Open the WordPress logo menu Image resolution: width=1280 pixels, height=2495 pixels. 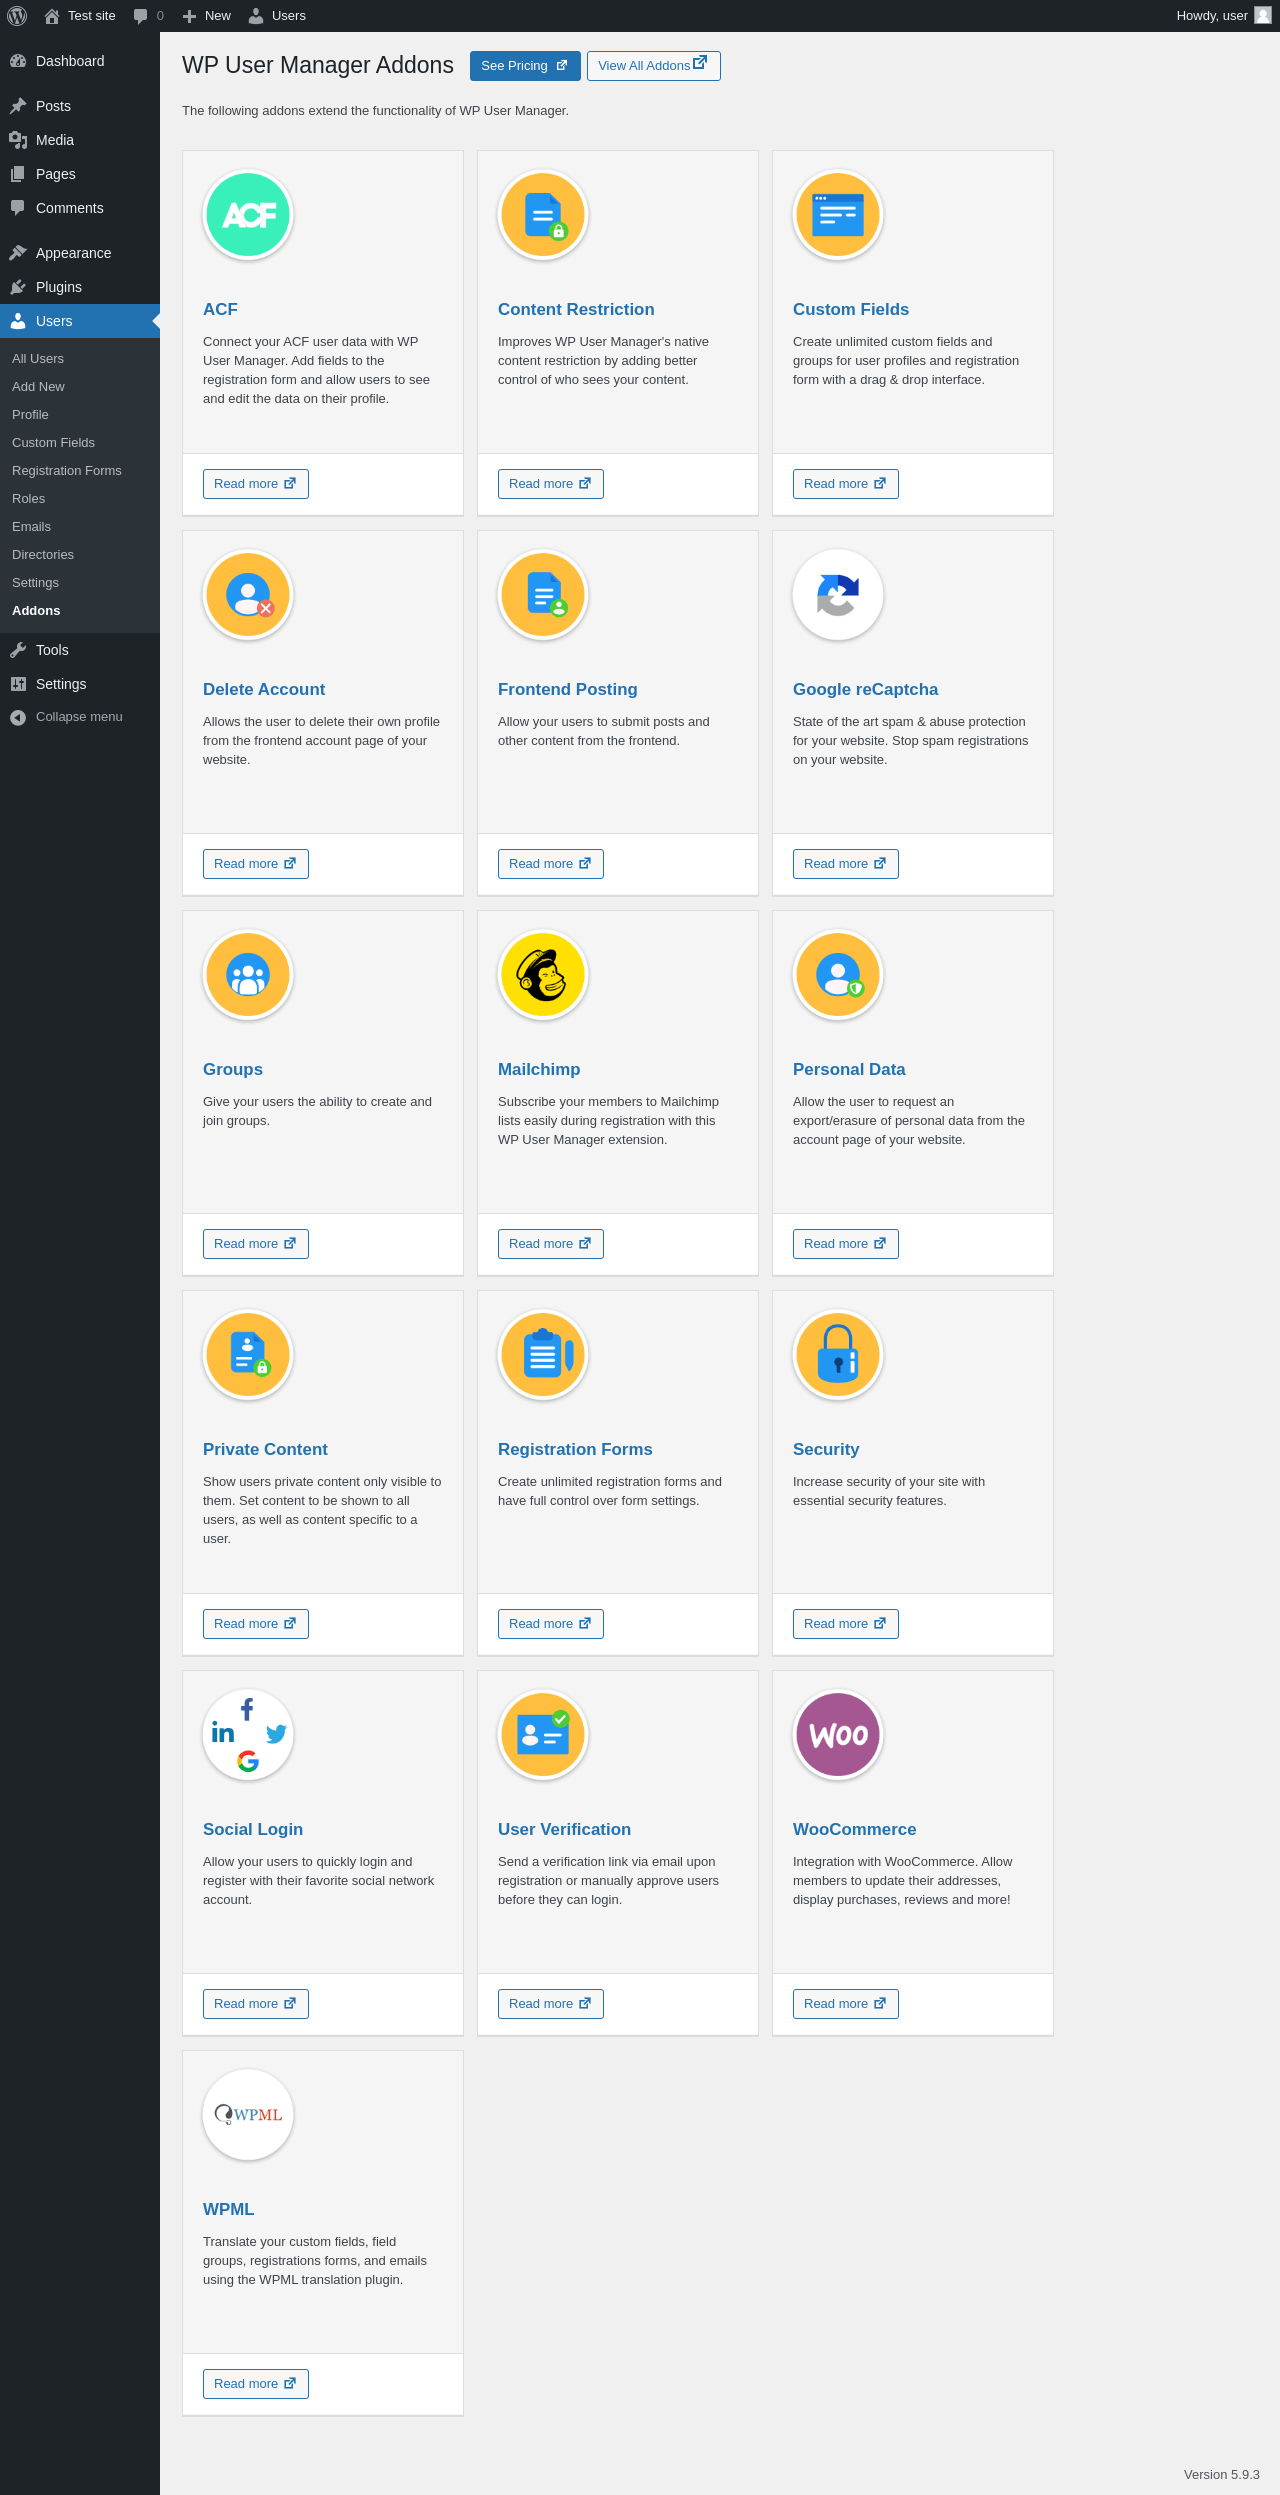[17, 16]
